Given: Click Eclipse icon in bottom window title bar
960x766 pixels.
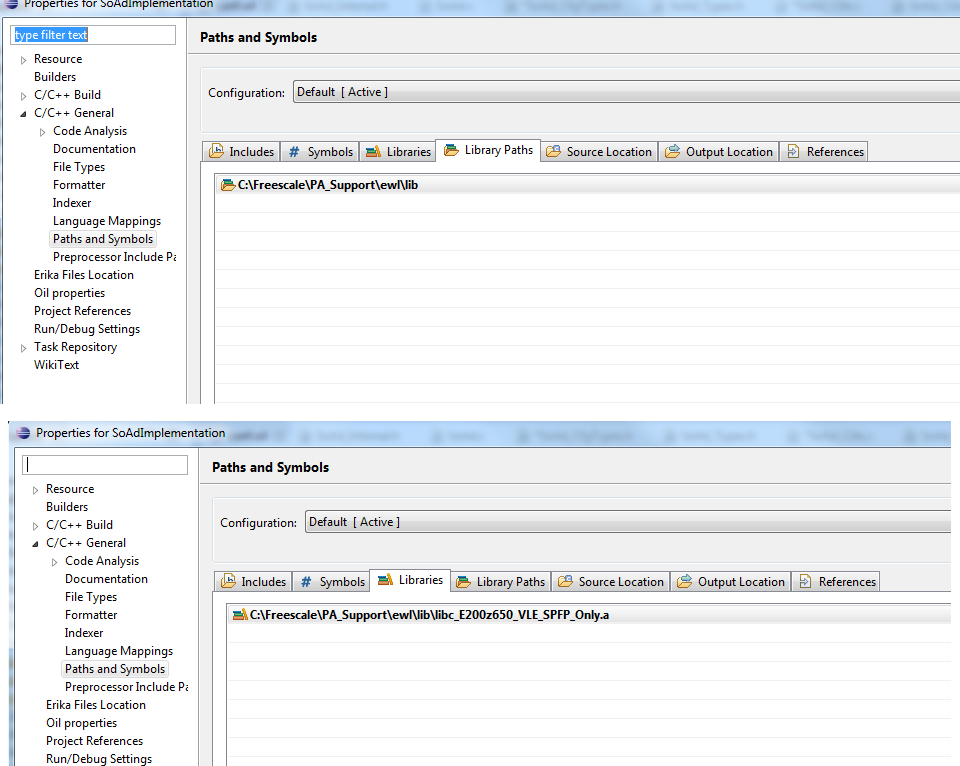Looking at the screenshot, I should point(23,433).
